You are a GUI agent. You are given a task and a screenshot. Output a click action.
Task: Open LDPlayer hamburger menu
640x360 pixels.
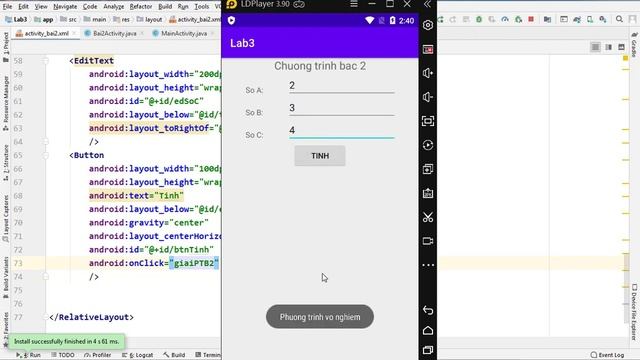point(354,4)
